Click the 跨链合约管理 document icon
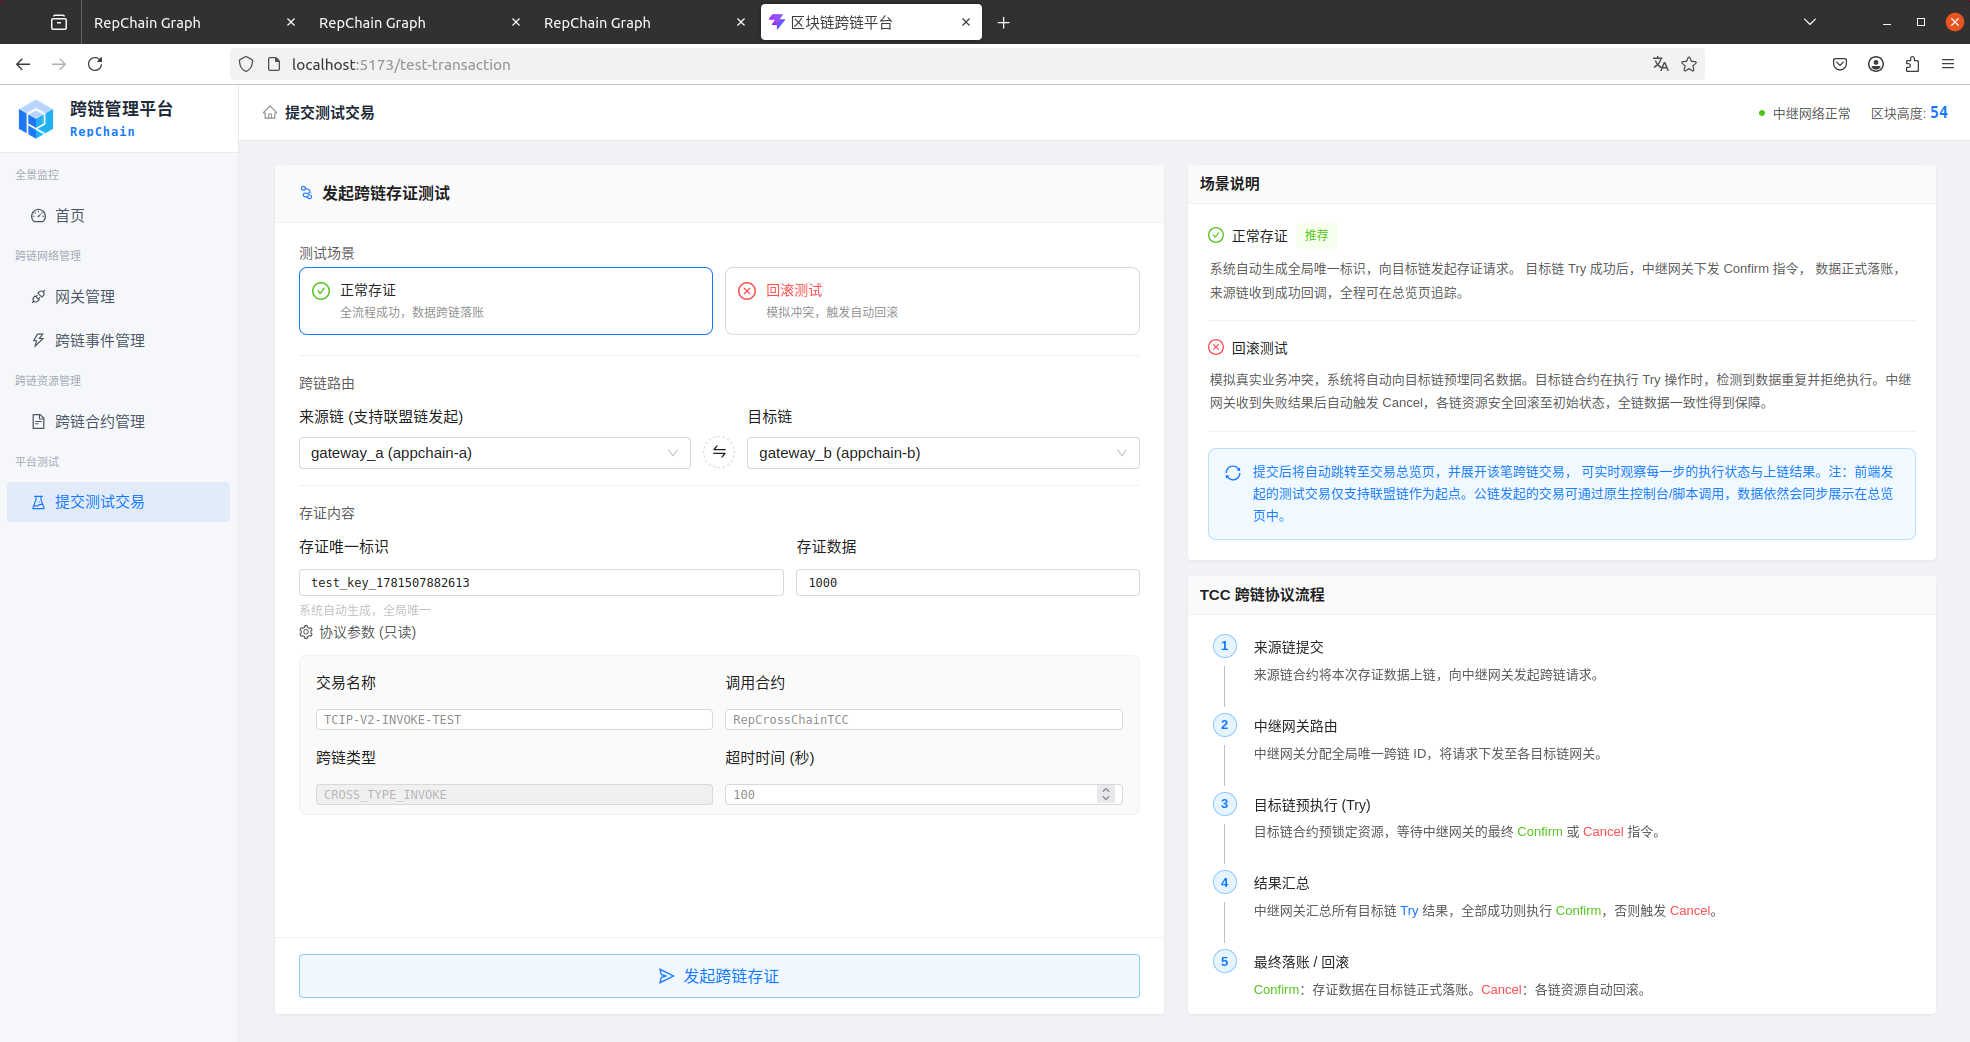The width and height of the screenshot is (1970, 1042). coord(38,422)
